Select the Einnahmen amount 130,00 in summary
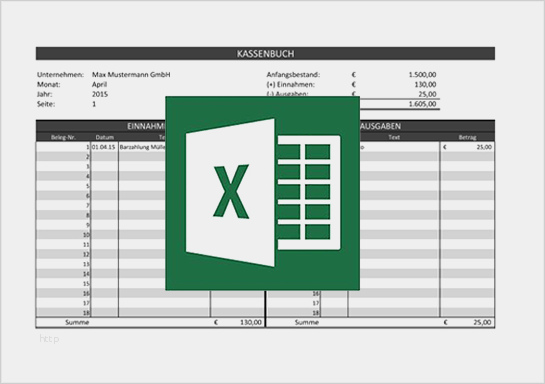Screen dimensions: 545x384 click(x=425, y=84)
